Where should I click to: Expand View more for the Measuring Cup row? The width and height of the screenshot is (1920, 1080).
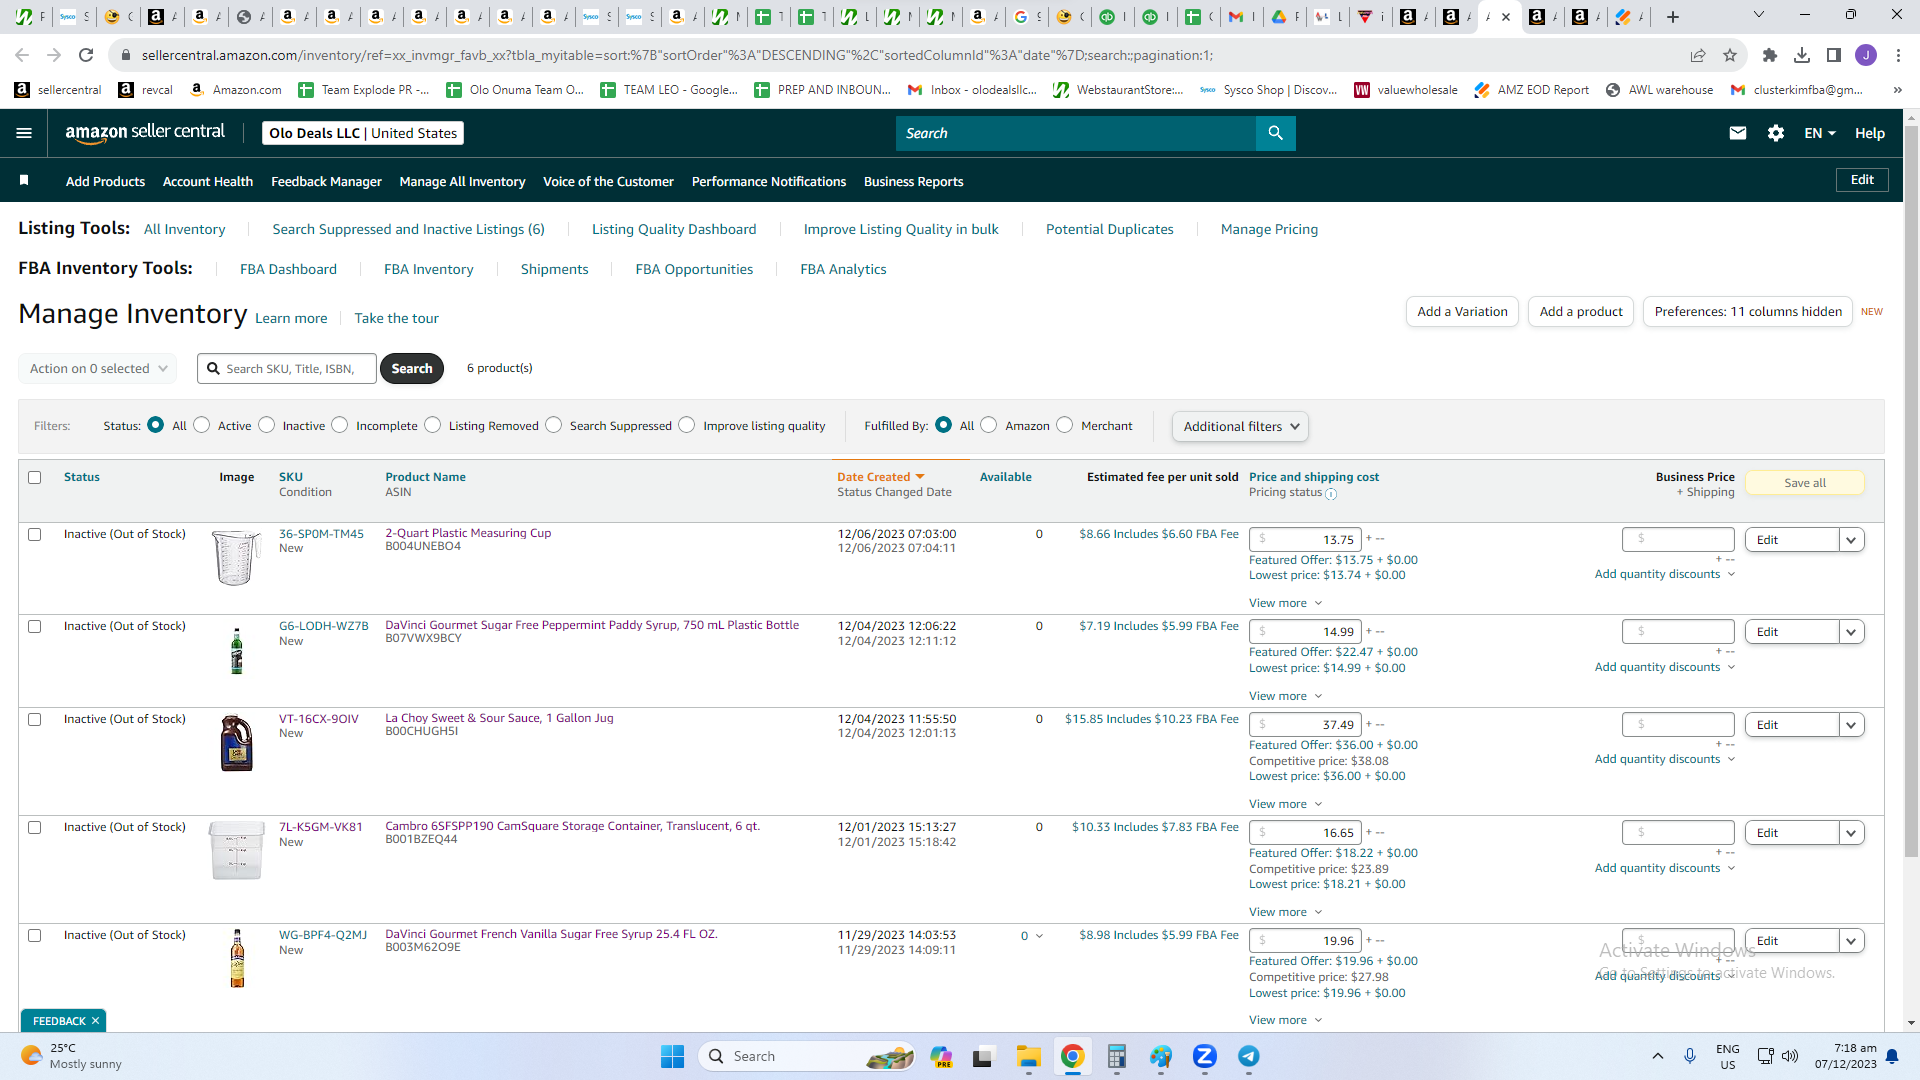click(1285, 603)
